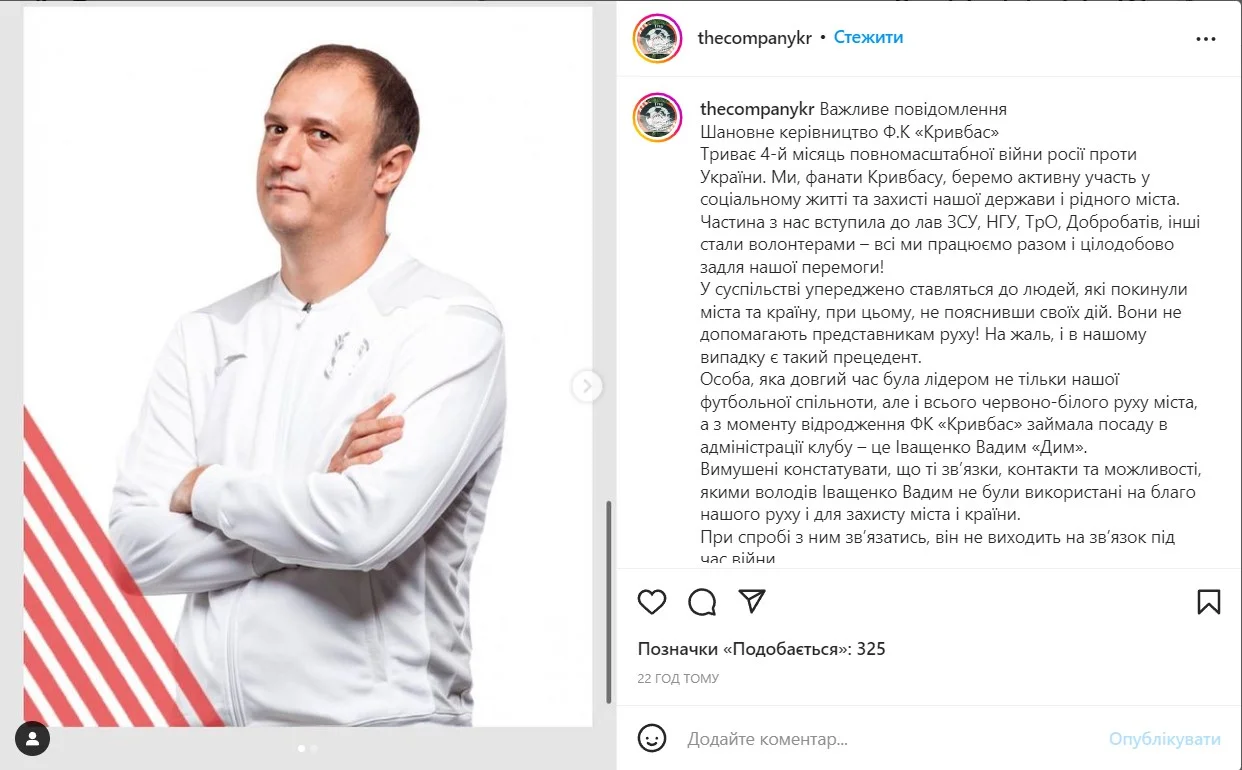Follow the account via Стежити

click(x=868, y=37)
